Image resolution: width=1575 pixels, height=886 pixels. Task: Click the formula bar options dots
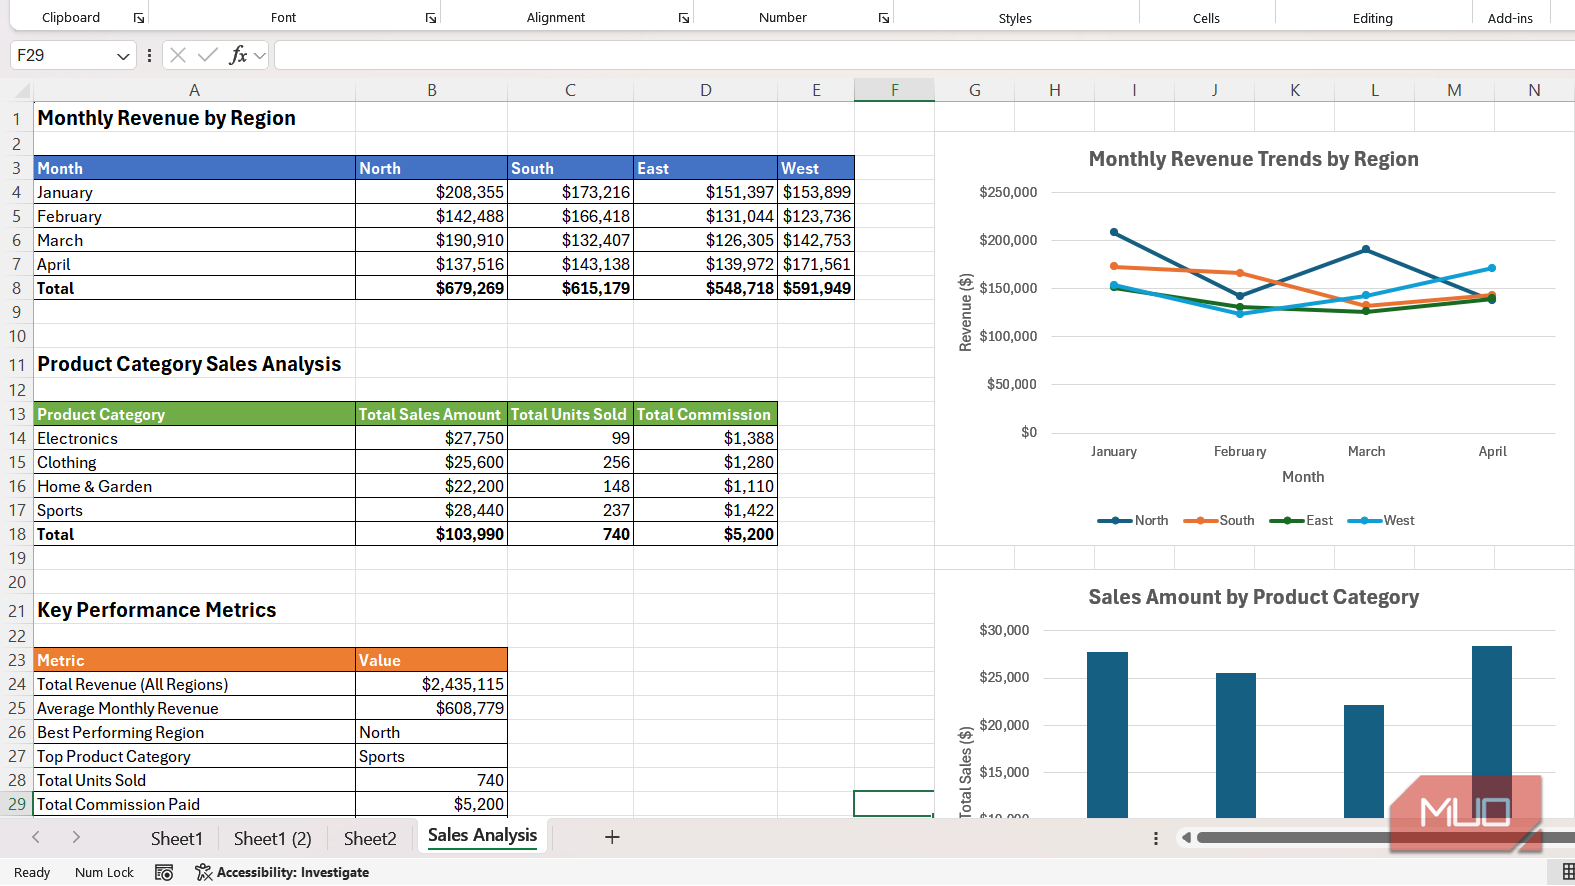[149, 55]
